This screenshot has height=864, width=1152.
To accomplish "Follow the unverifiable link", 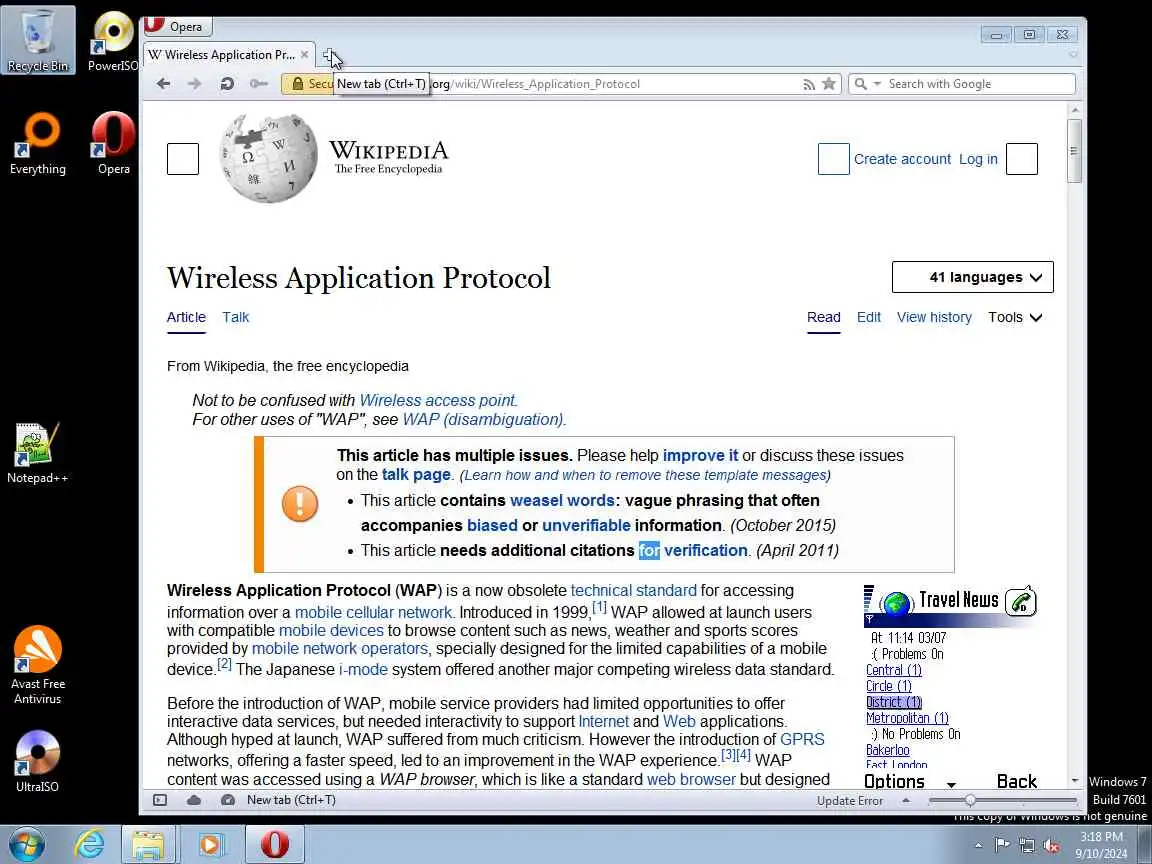I will point(586,525).
